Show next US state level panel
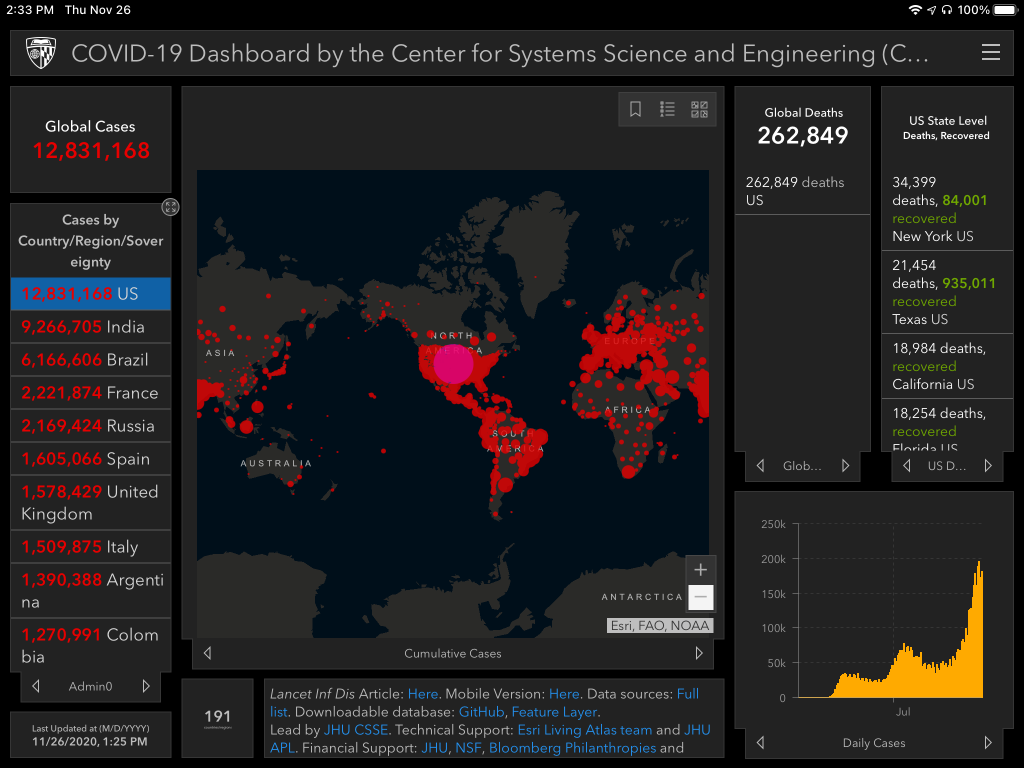The height and width of the screenshot is (768, 1024). click(x=988, y=466)
